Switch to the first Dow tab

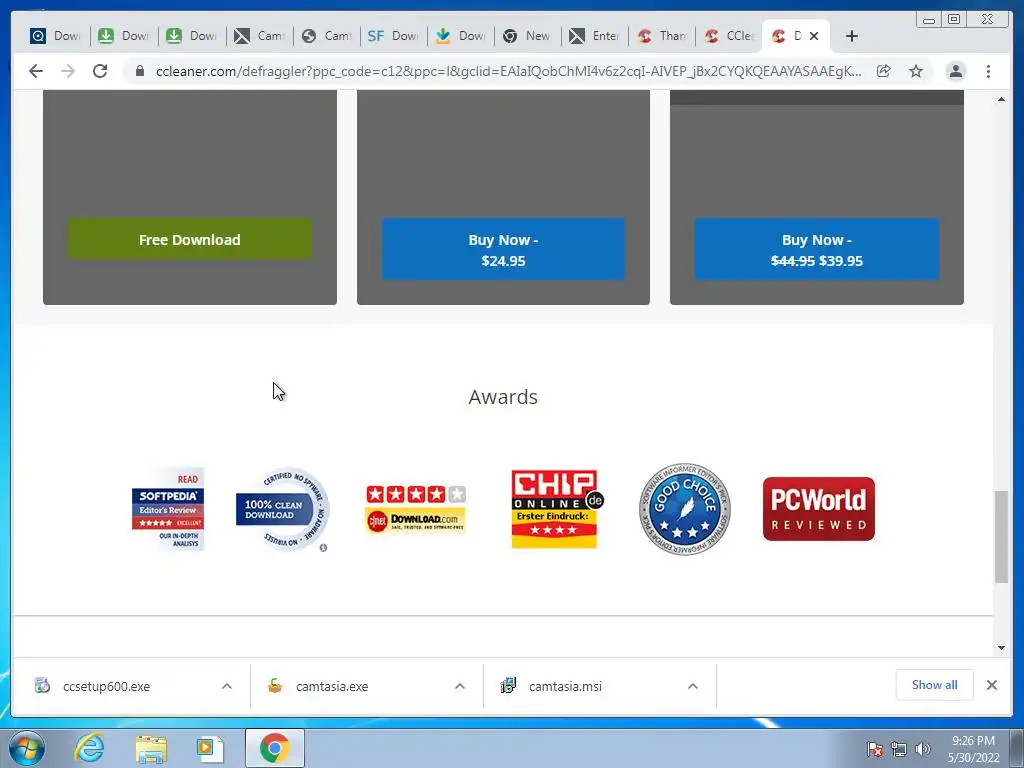pyautogui.click(x=56, y=36)
